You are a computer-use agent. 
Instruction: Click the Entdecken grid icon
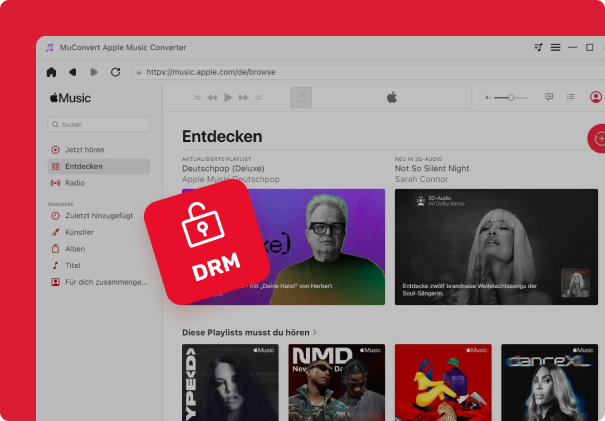tap(56, 166)
